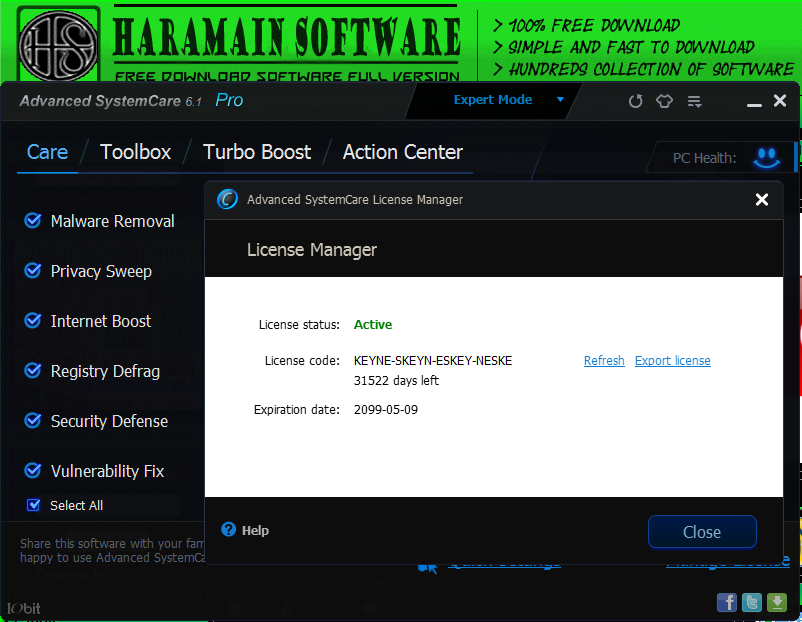802x622 pixels.
Task: Click the license code KEYNE-SKEYN-ESKEY-NESKE text
Action: [433, 361]
